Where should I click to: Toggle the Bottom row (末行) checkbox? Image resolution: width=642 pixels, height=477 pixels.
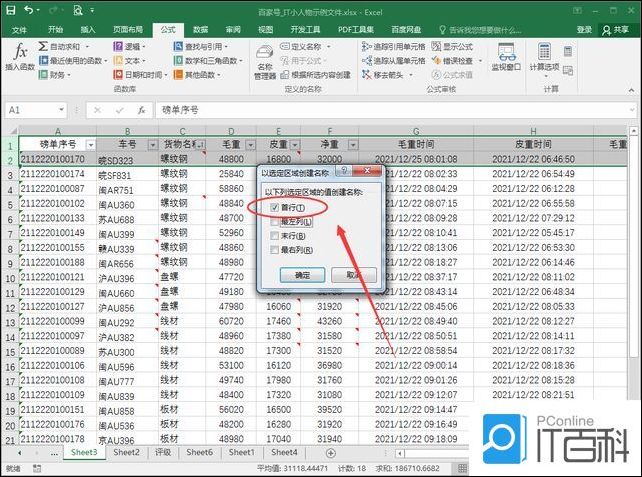274,236
